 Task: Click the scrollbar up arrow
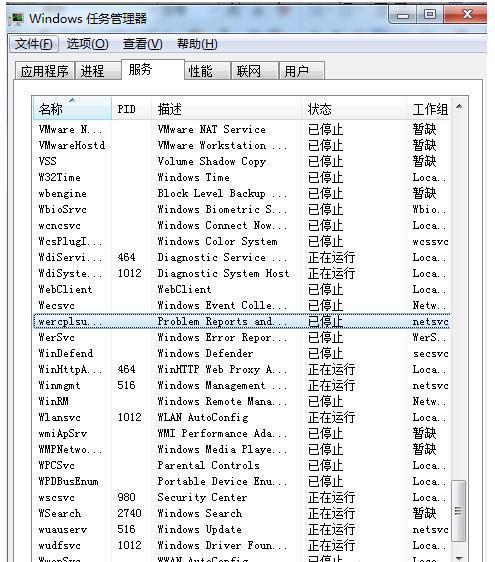click(459, 106)
